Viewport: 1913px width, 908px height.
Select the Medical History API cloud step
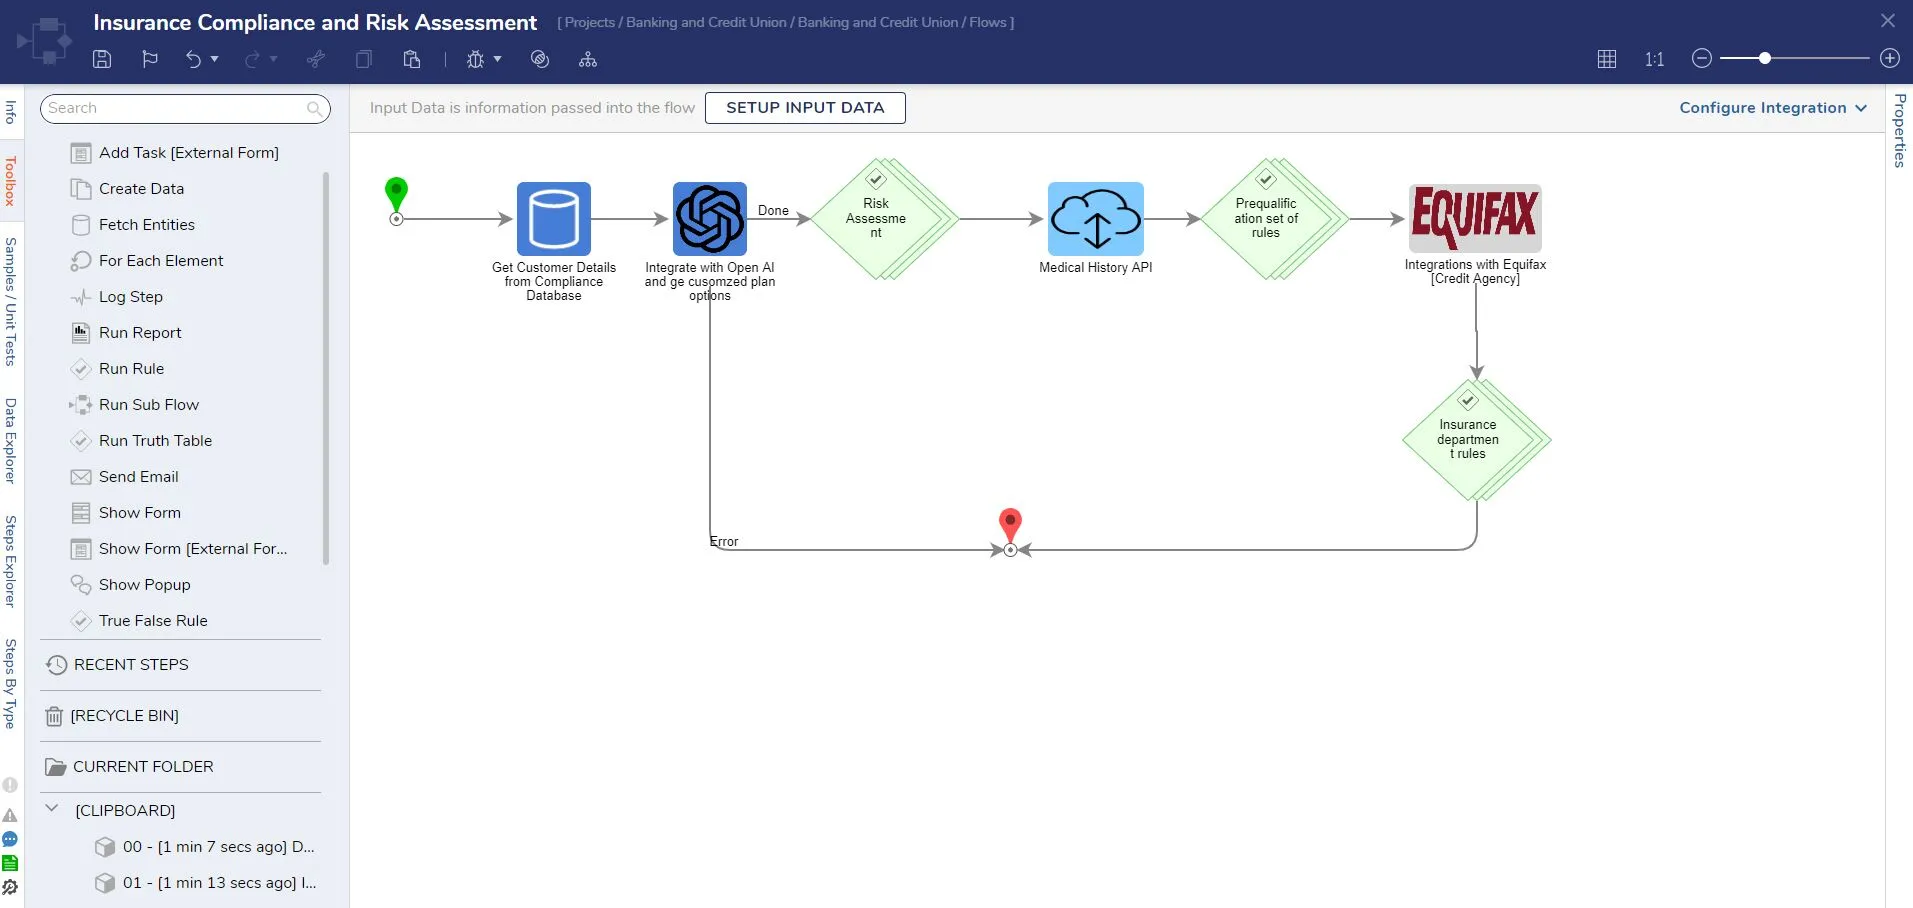(1096, 218)
